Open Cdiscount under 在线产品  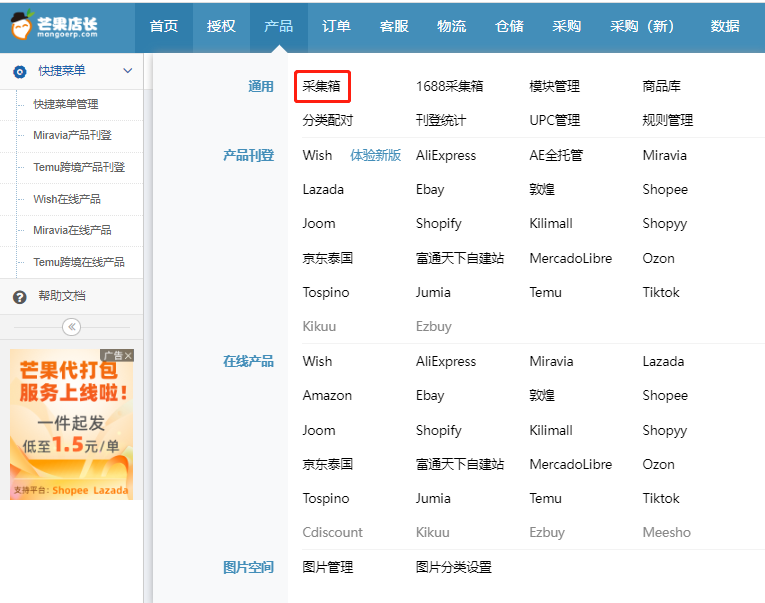(332, 532)
